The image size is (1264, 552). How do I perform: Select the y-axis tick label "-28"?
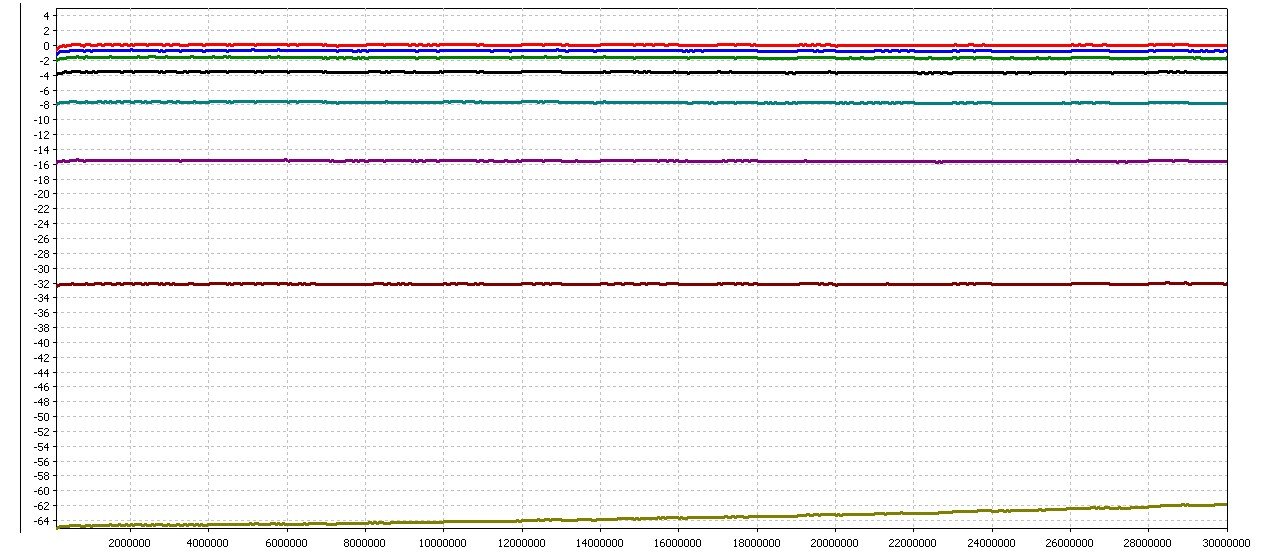coord(41,253)
